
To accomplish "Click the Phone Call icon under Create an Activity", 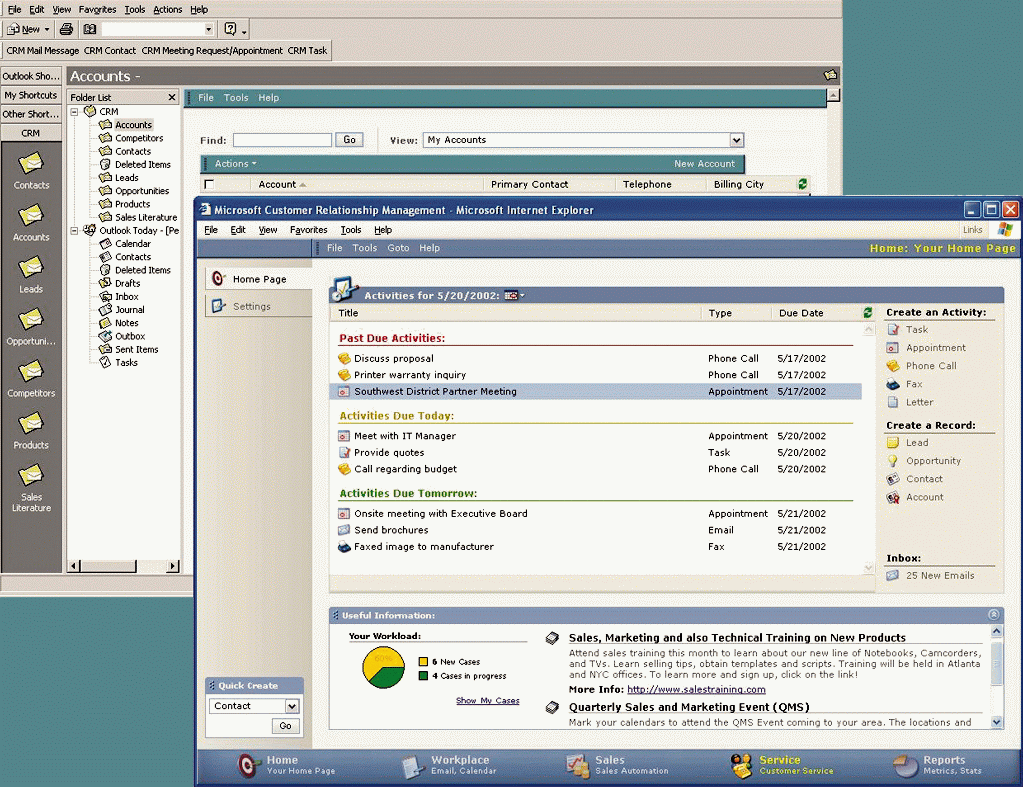I will point(893,366).
